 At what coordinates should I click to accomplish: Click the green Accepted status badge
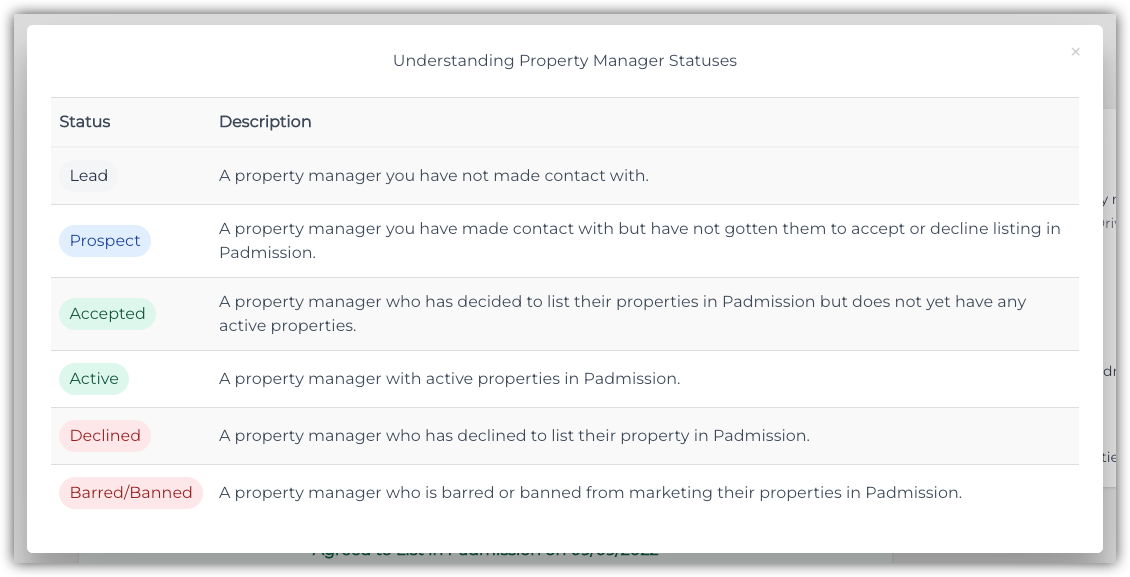pos(107,314)
